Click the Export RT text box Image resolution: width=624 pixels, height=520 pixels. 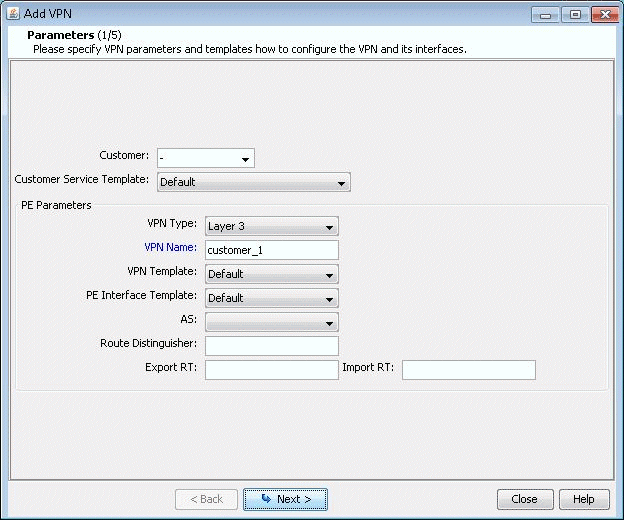click(271, 370)
